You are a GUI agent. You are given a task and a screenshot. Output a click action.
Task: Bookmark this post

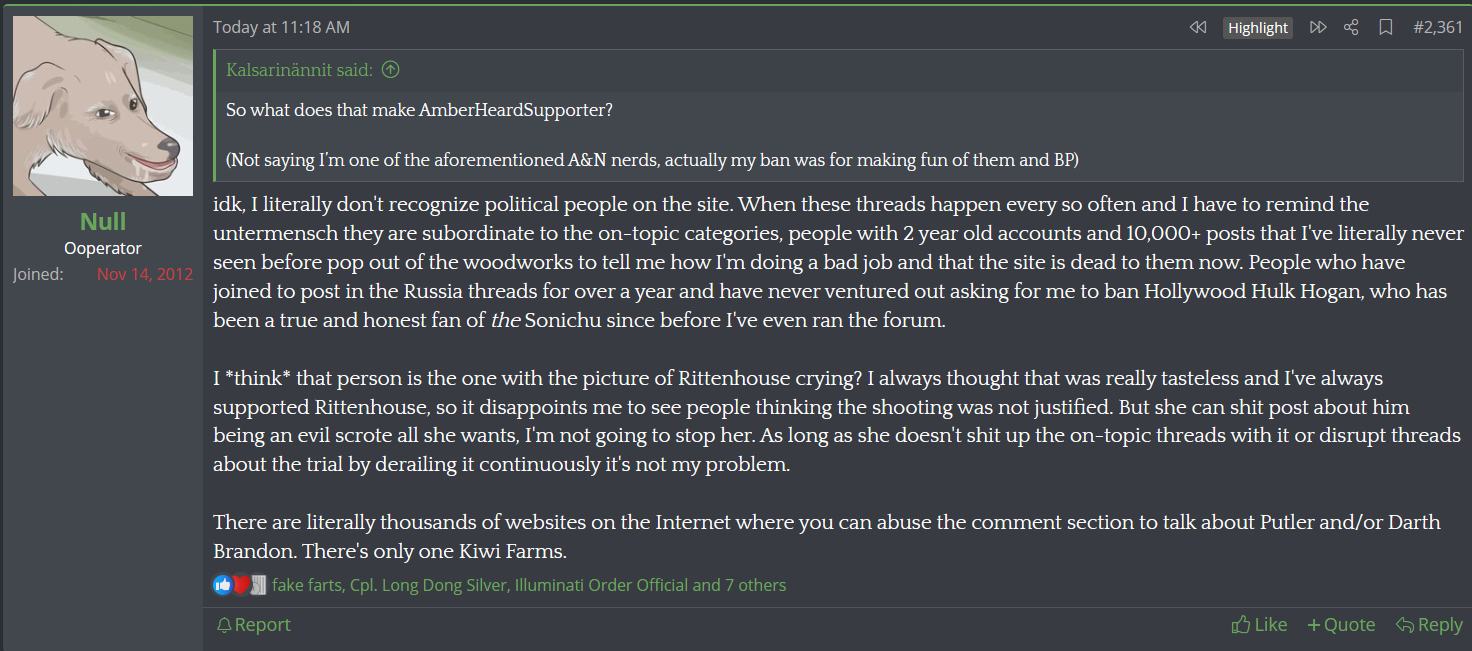tap(1385, 28)
